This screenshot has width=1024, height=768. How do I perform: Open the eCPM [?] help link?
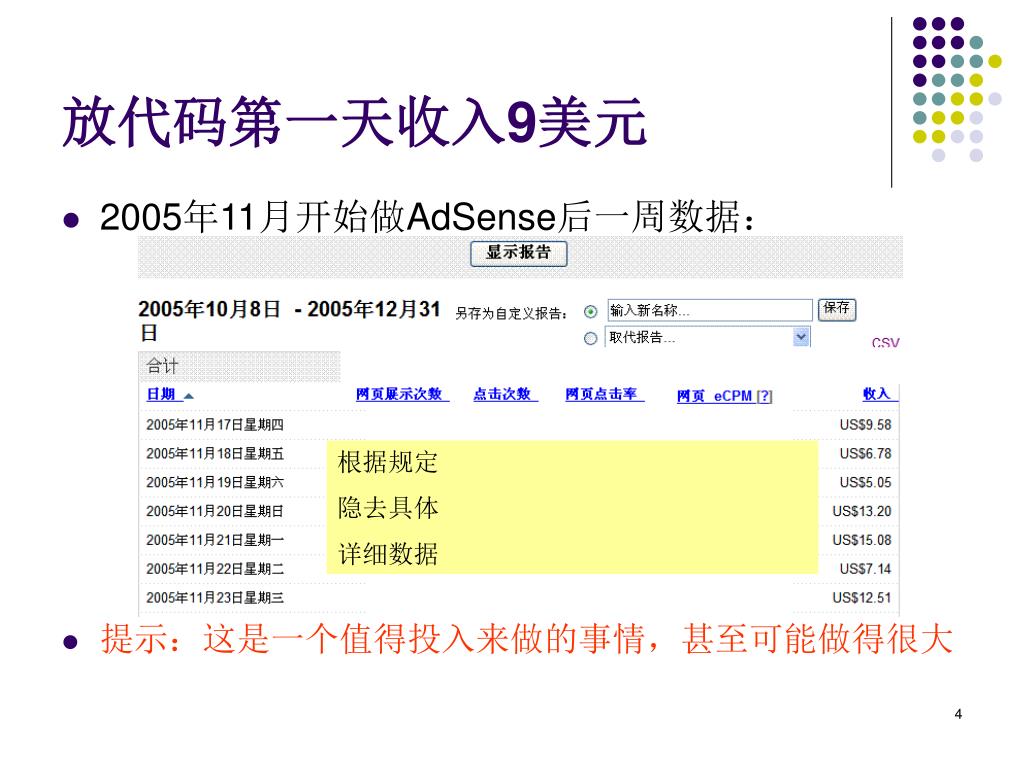[764, 396]
